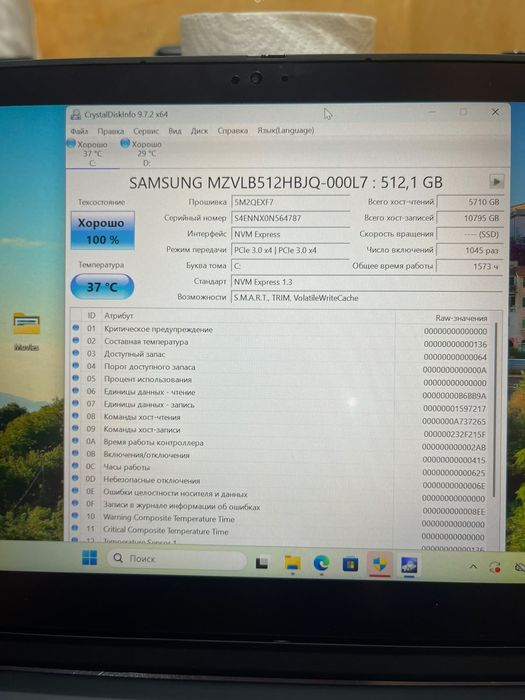Select row 0B Включения/отключения
Screen dimensions: 525x700
281,456
